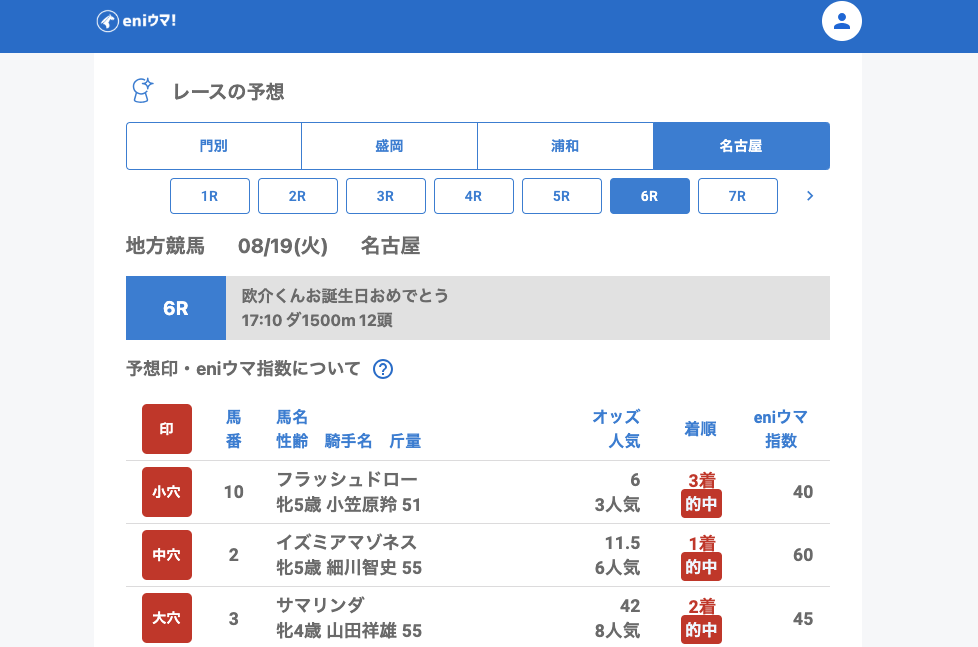Click the selected 6R race button
The width and height of the screenshot is (978, 647).
click(x=650, y=196)
